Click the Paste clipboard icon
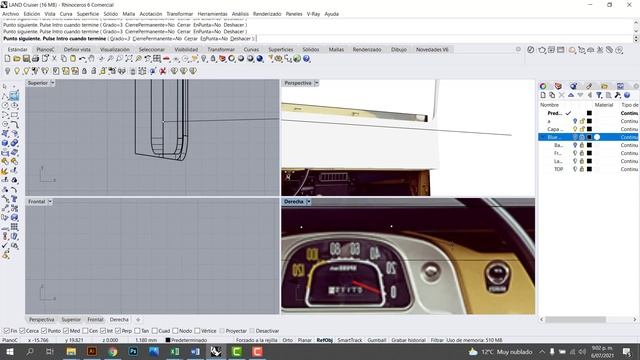The image size is (640, 360). click(73, 59)
